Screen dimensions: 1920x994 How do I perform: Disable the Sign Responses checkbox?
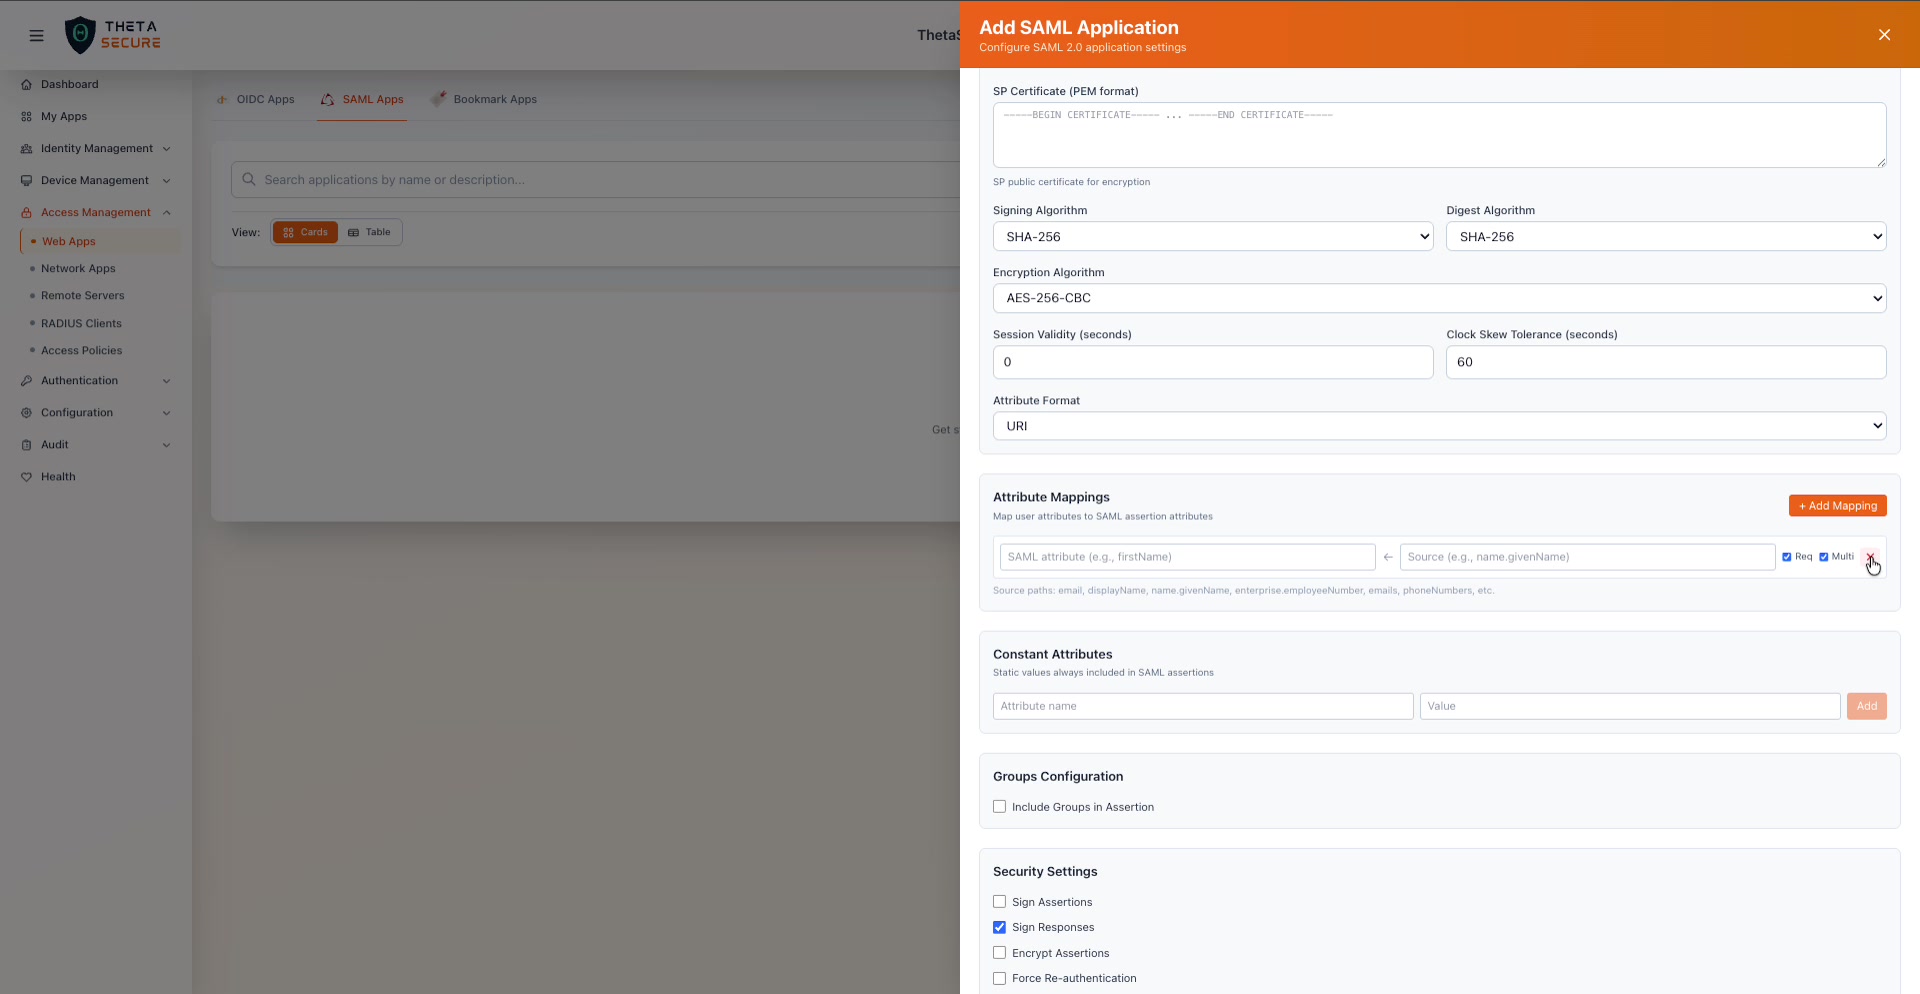click(999, 927)
